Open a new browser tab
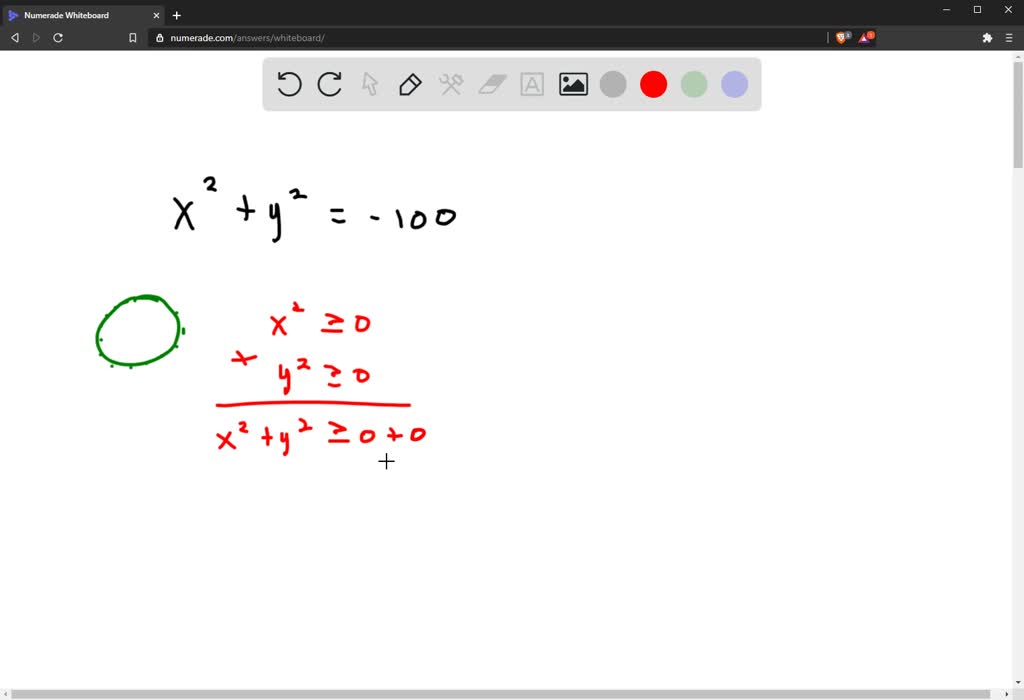1024x700 pixels. point(176,15)
